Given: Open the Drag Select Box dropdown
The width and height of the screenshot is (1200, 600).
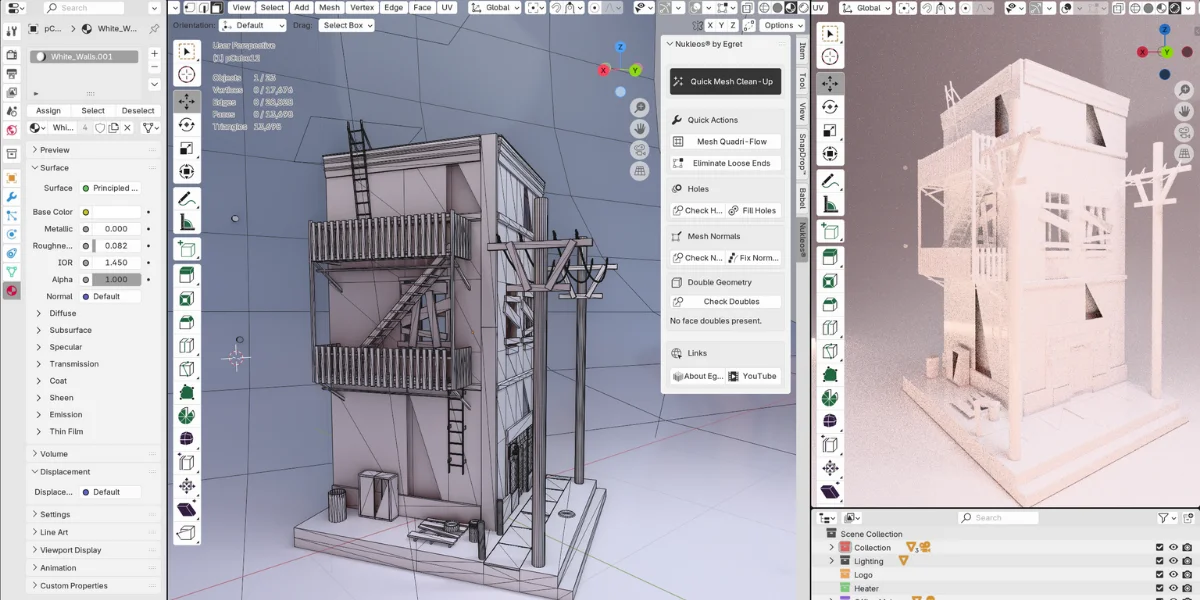Looking at the screenshot, I should click(345, 25).
